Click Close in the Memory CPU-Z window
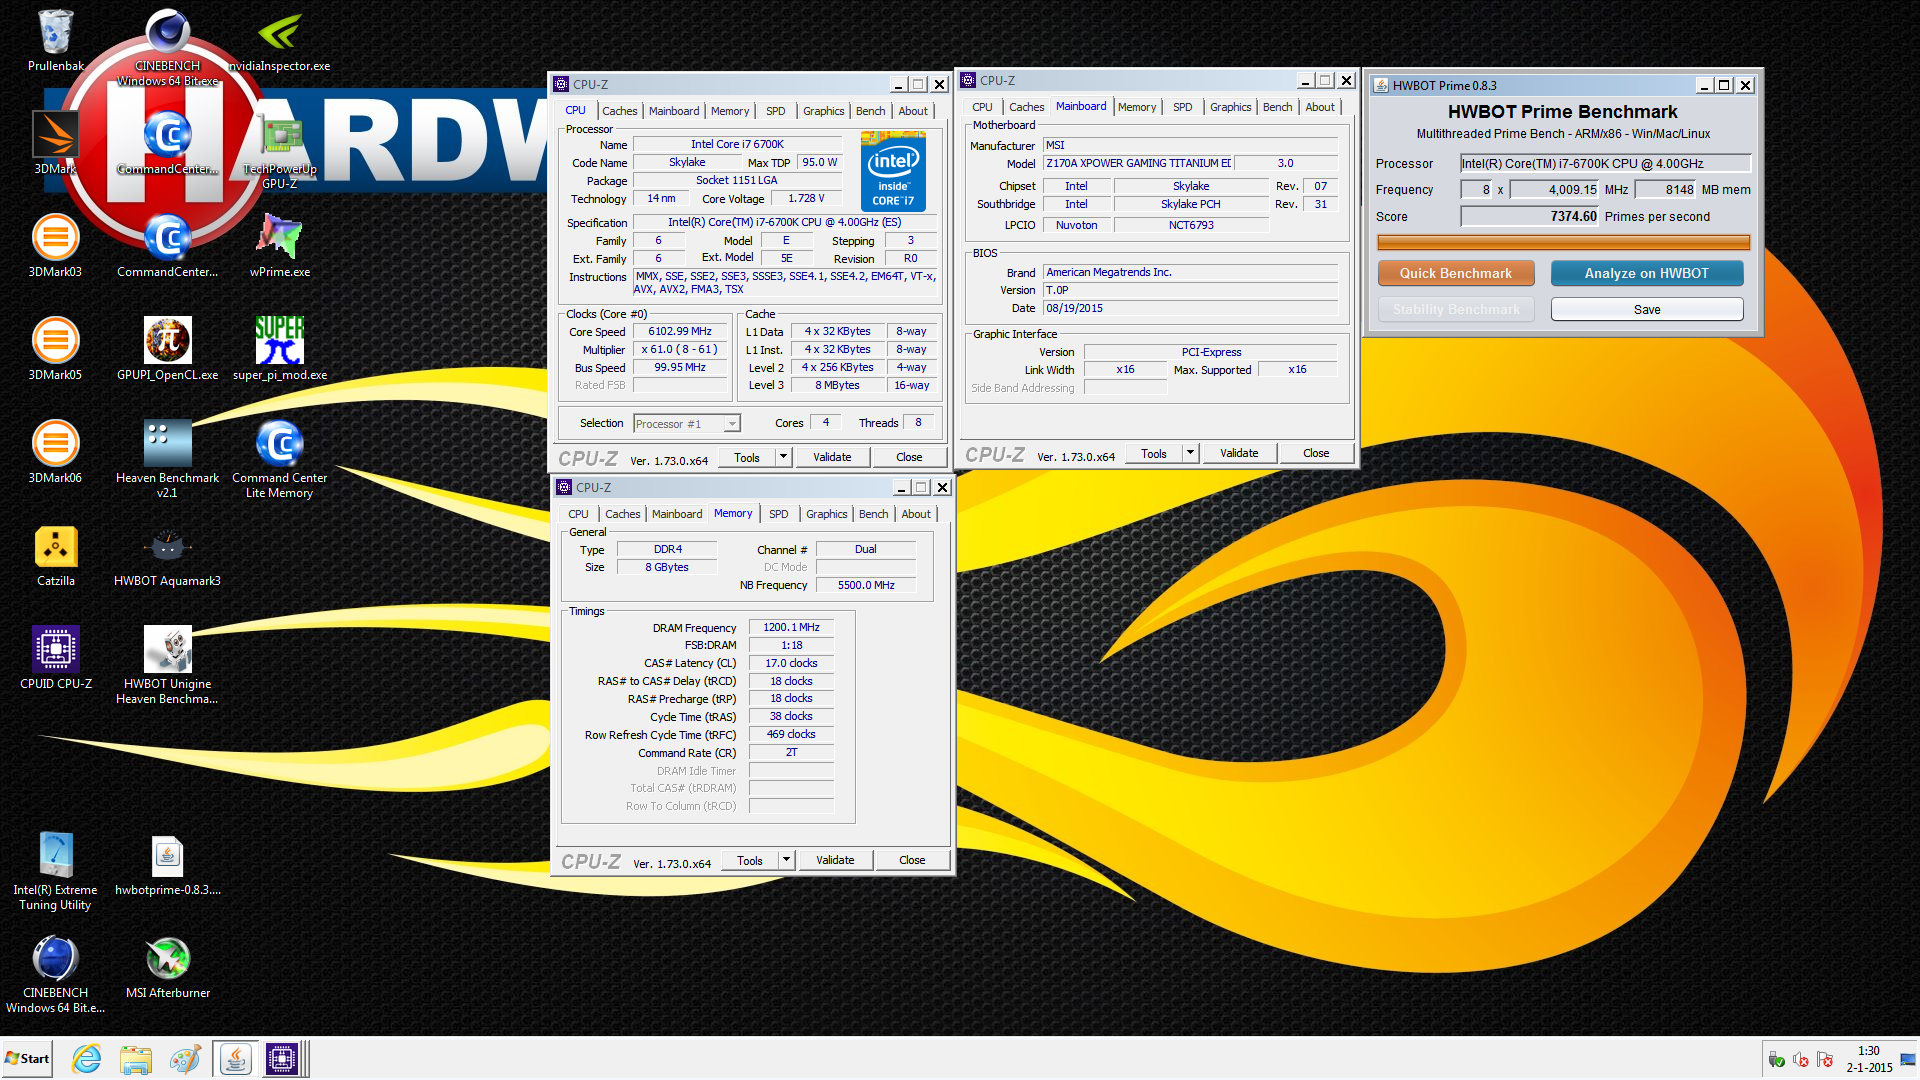1920x1080 pixels. click(912, 860)
